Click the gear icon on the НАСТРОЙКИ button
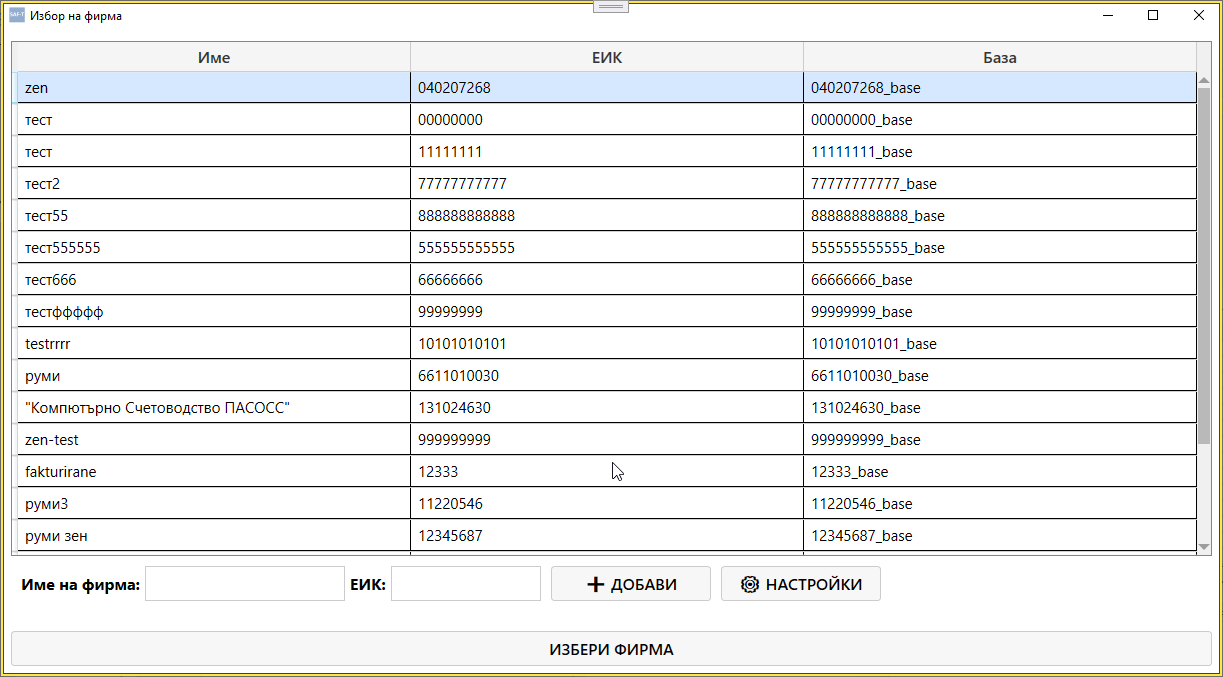1223x677 pixels. (x=750, y=584)
